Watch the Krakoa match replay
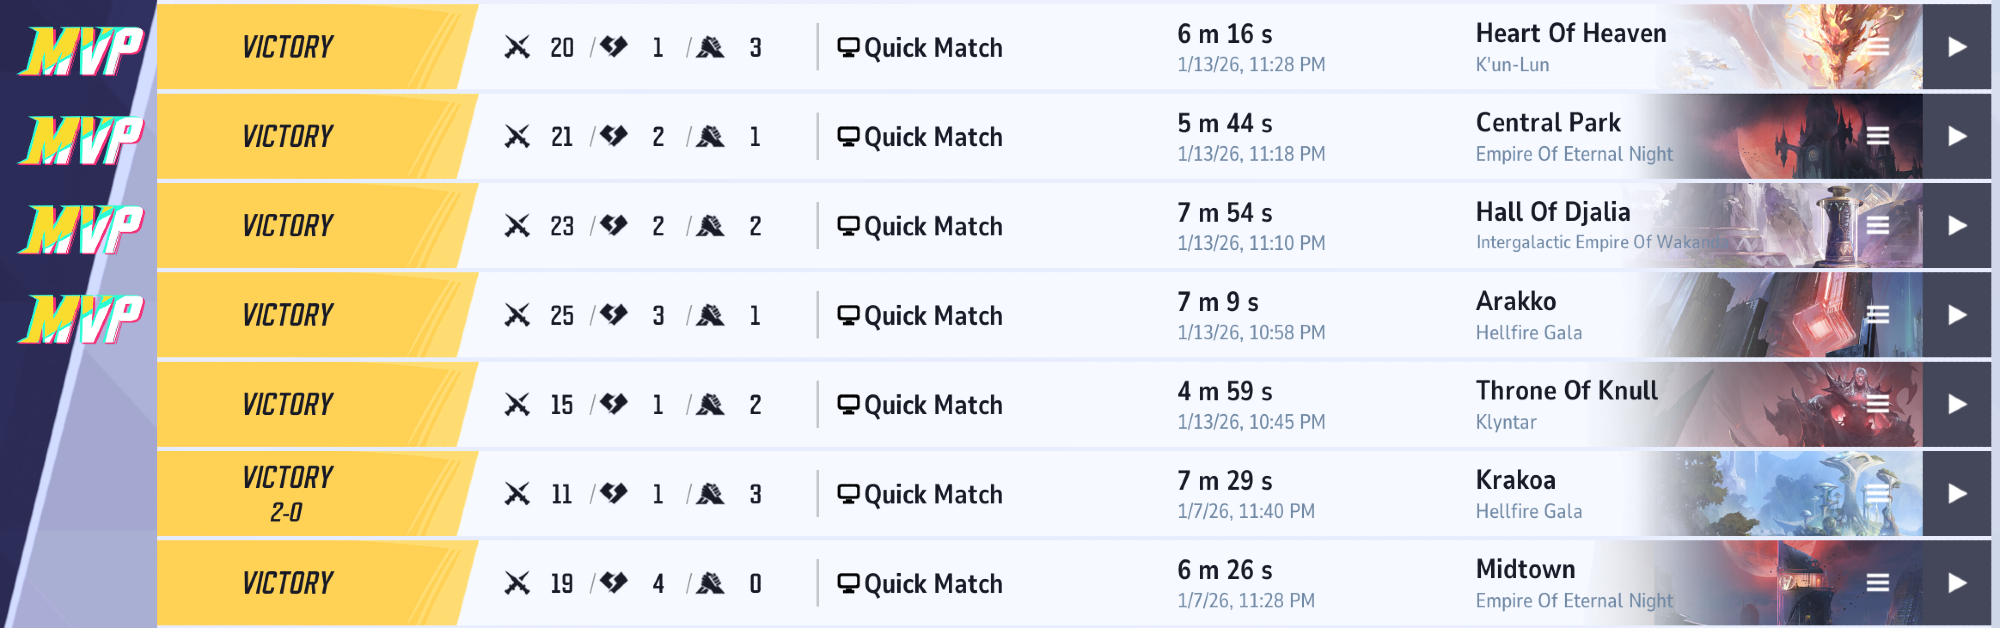Viewport: 2000px width, 628px height. coord(1957,494)
